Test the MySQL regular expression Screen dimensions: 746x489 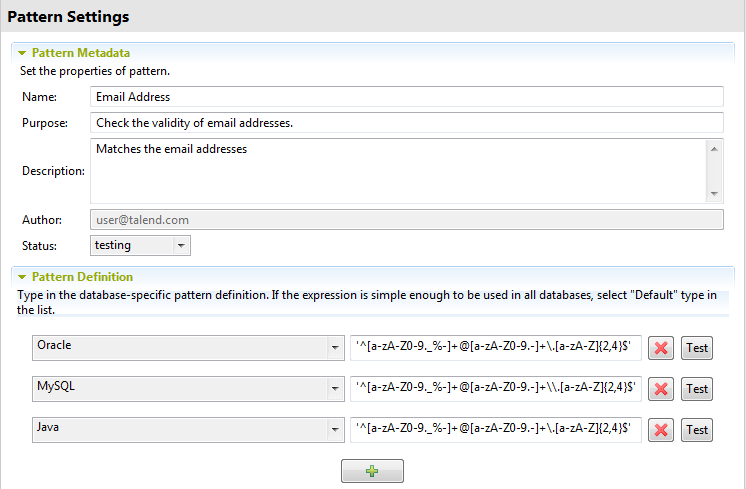pos(697,389)
